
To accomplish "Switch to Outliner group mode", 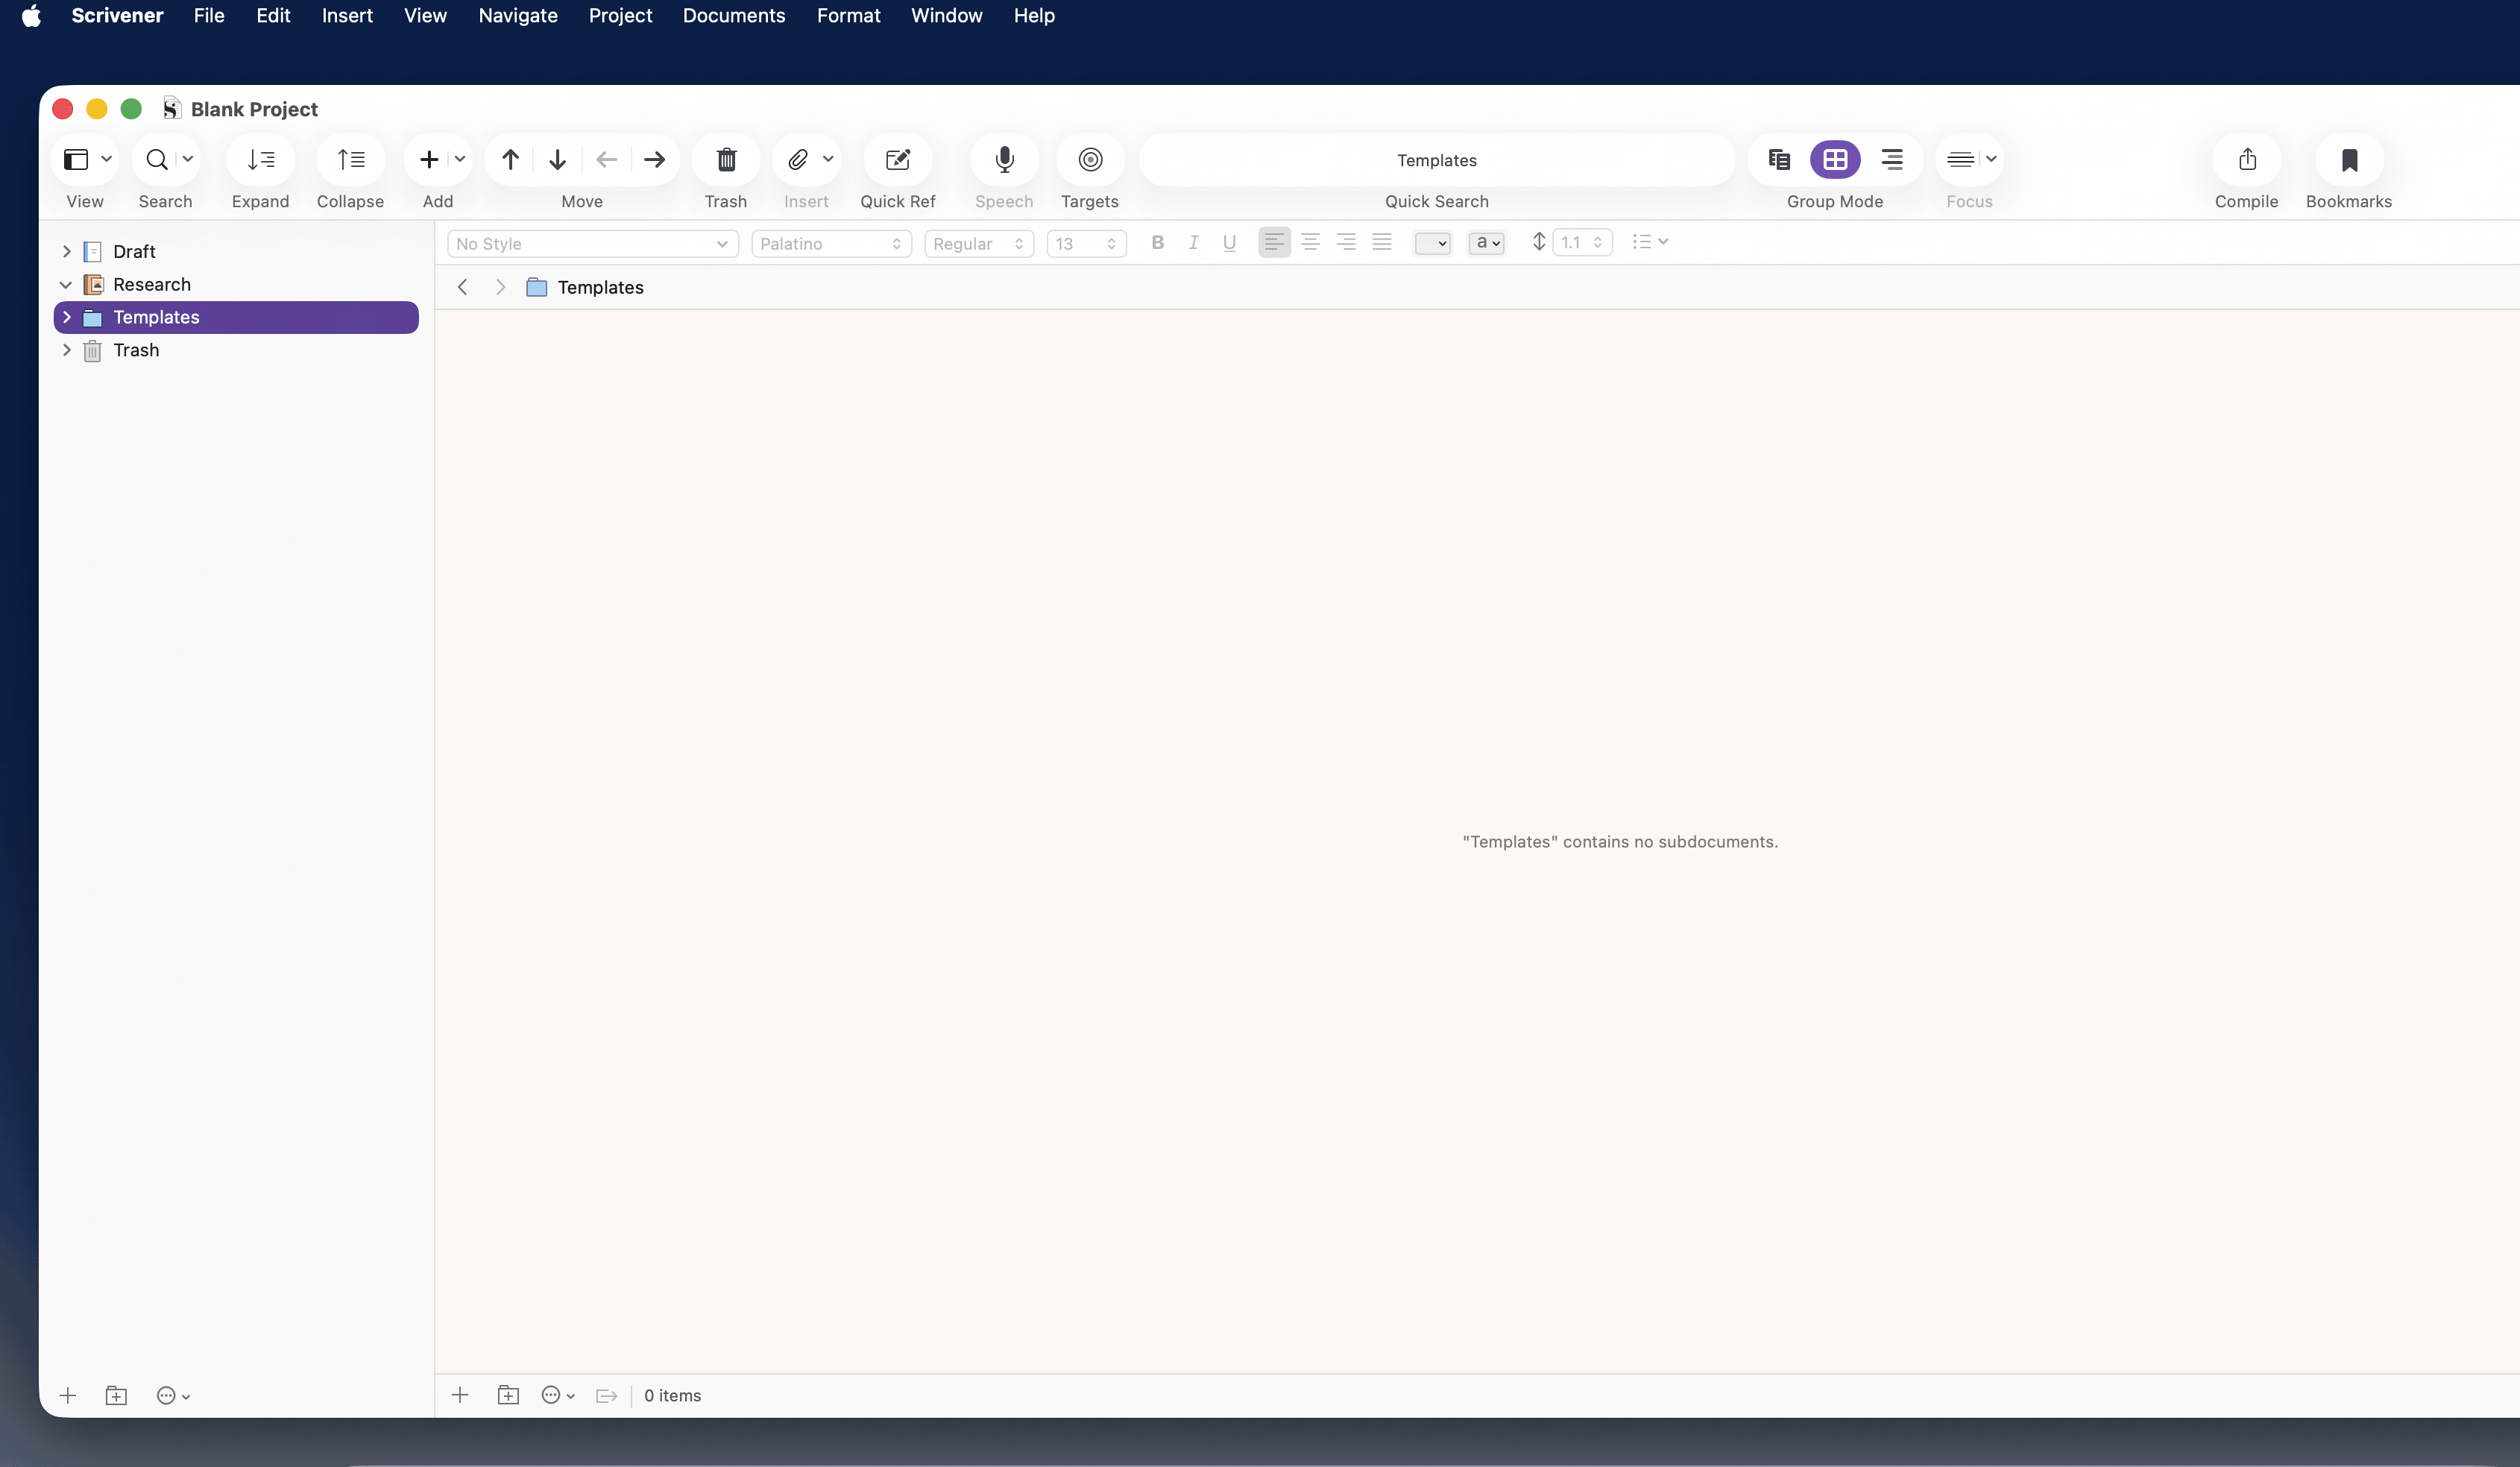I will (x=1892, y=159).
